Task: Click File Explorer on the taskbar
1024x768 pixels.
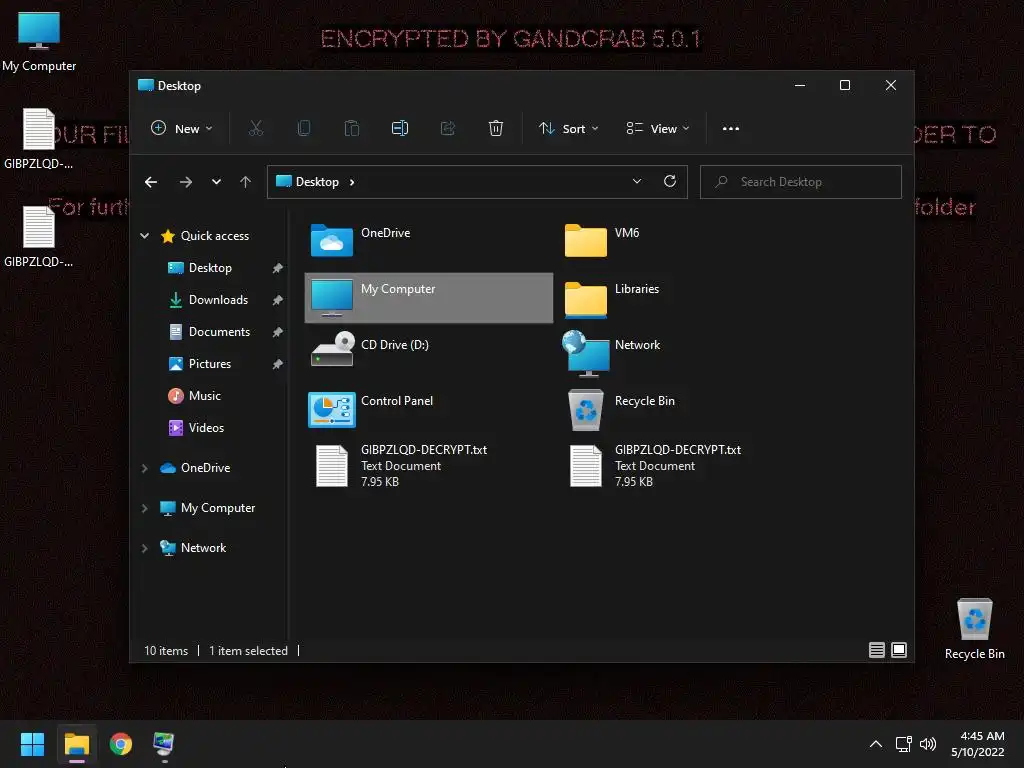Action: [76, 744]
